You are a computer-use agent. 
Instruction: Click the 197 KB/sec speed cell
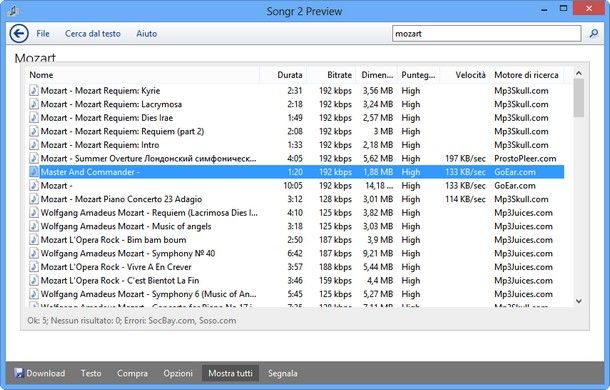pos(465,158)
